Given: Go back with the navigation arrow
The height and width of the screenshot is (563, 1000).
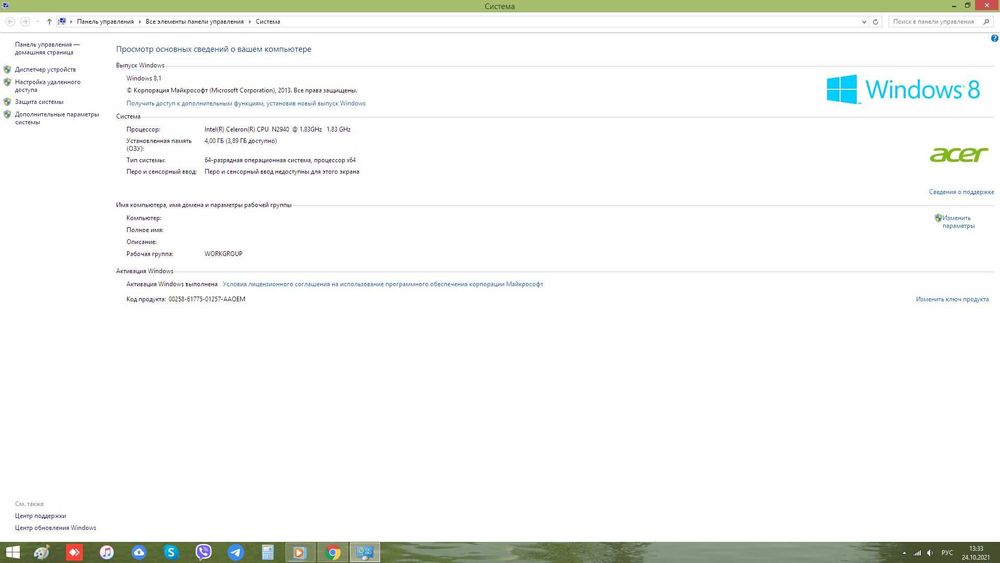Looking at the screenshot, I should [10, 22].
